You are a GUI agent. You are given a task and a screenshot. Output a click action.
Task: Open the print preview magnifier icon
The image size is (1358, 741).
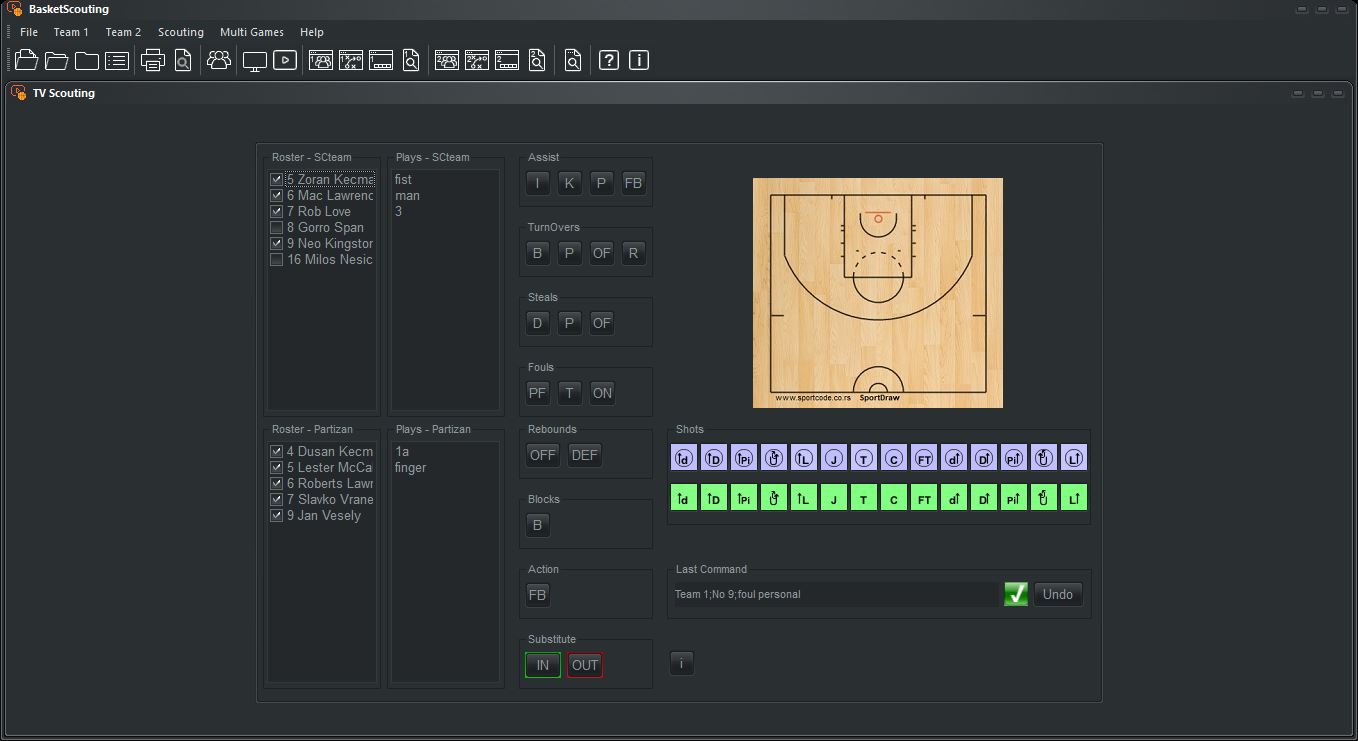pos(183,60)
